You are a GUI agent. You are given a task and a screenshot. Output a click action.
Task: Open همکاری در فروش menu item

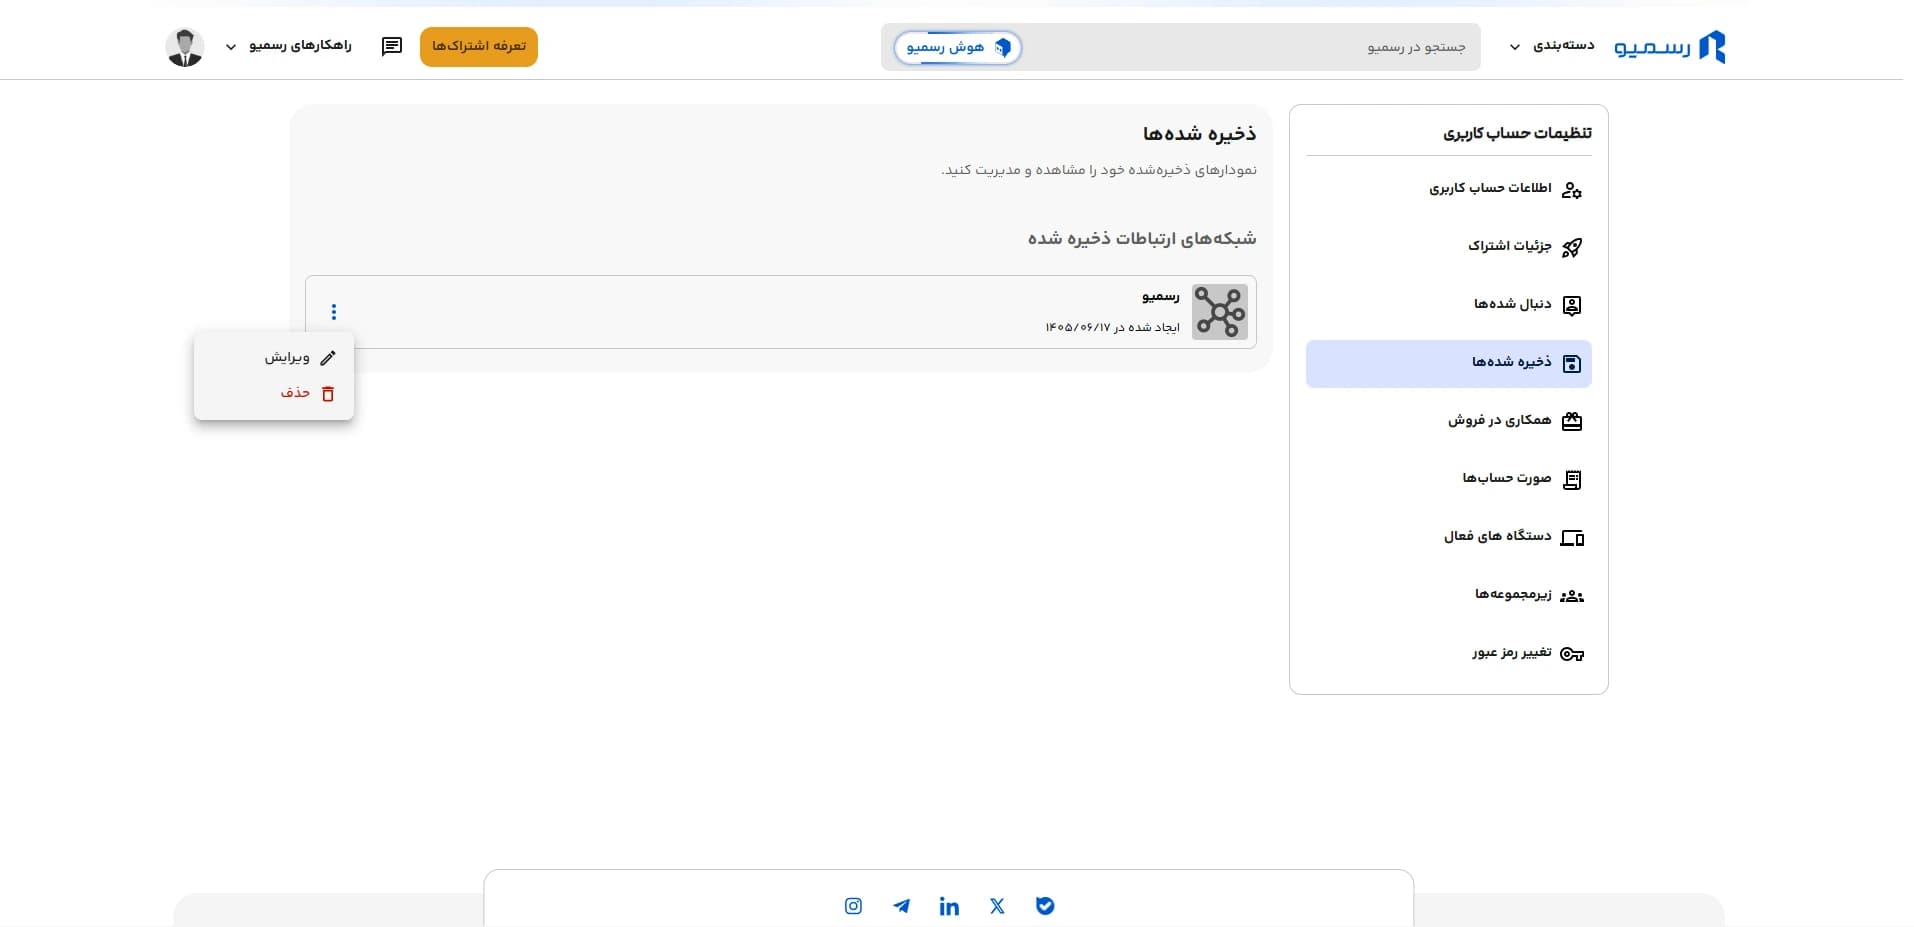(x=1448, y=421)
